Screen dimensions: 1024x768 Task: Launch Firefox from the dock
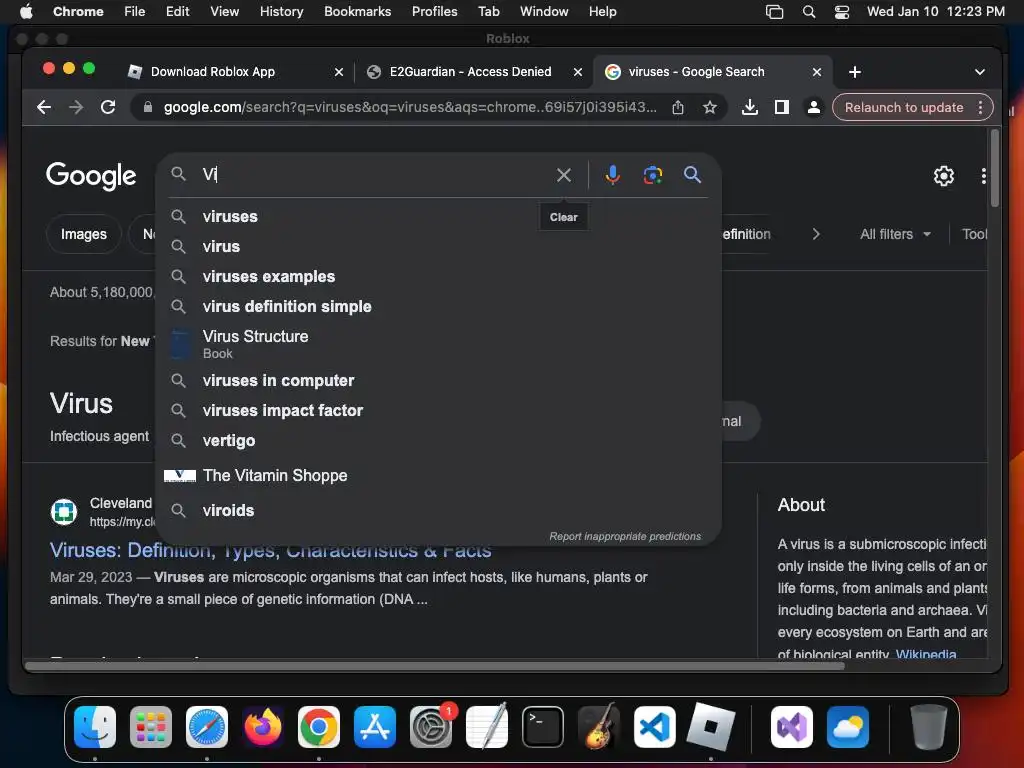(x=263, y=726)
